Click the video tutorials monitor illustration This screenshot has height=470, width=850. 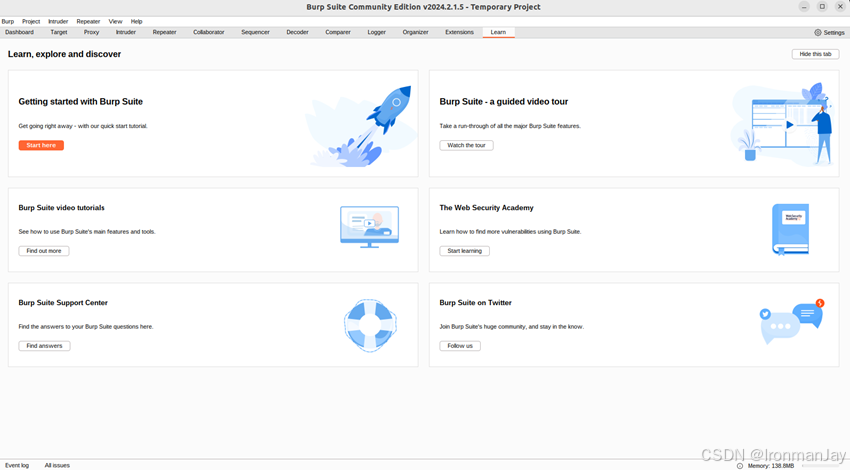[370, 227]
